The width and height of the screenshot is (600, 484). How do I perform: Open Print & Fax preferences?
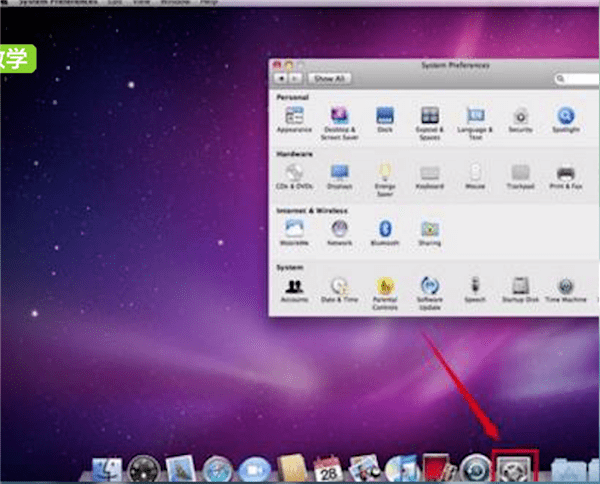tap(566, 176)
